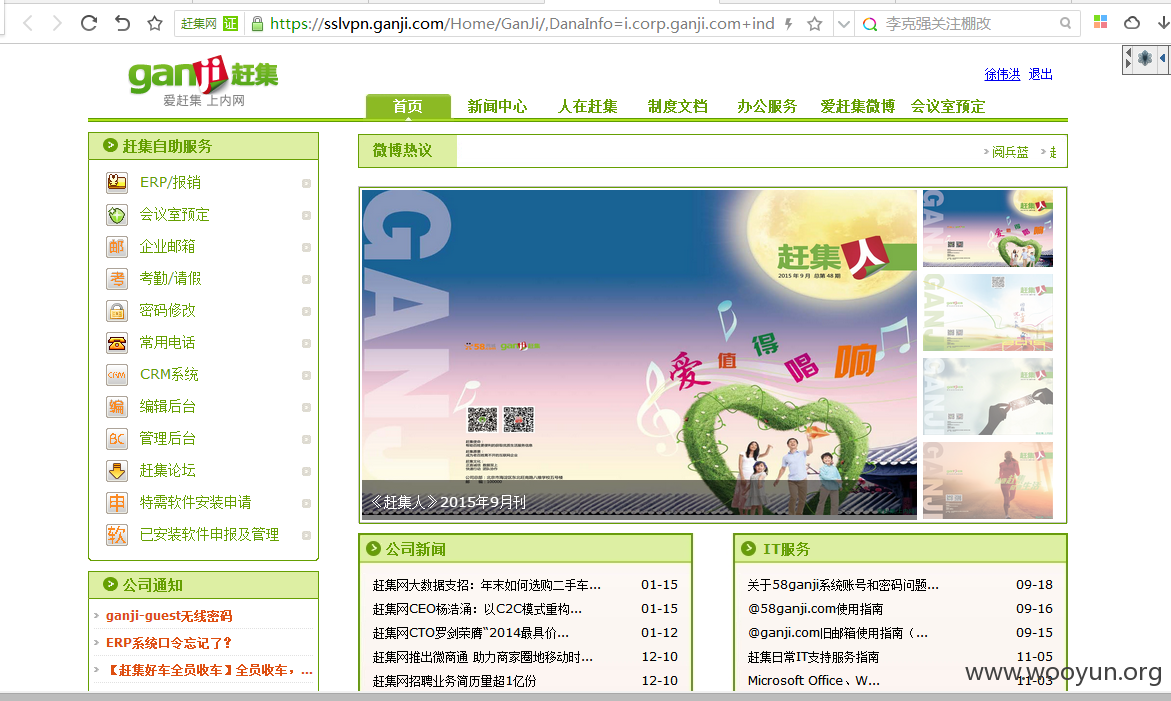The height and width of the screenshot is (701, 1171).
Task: Open ganji-guest无线密码 notice
Action: pyautogui.click(x=169, y=616)
